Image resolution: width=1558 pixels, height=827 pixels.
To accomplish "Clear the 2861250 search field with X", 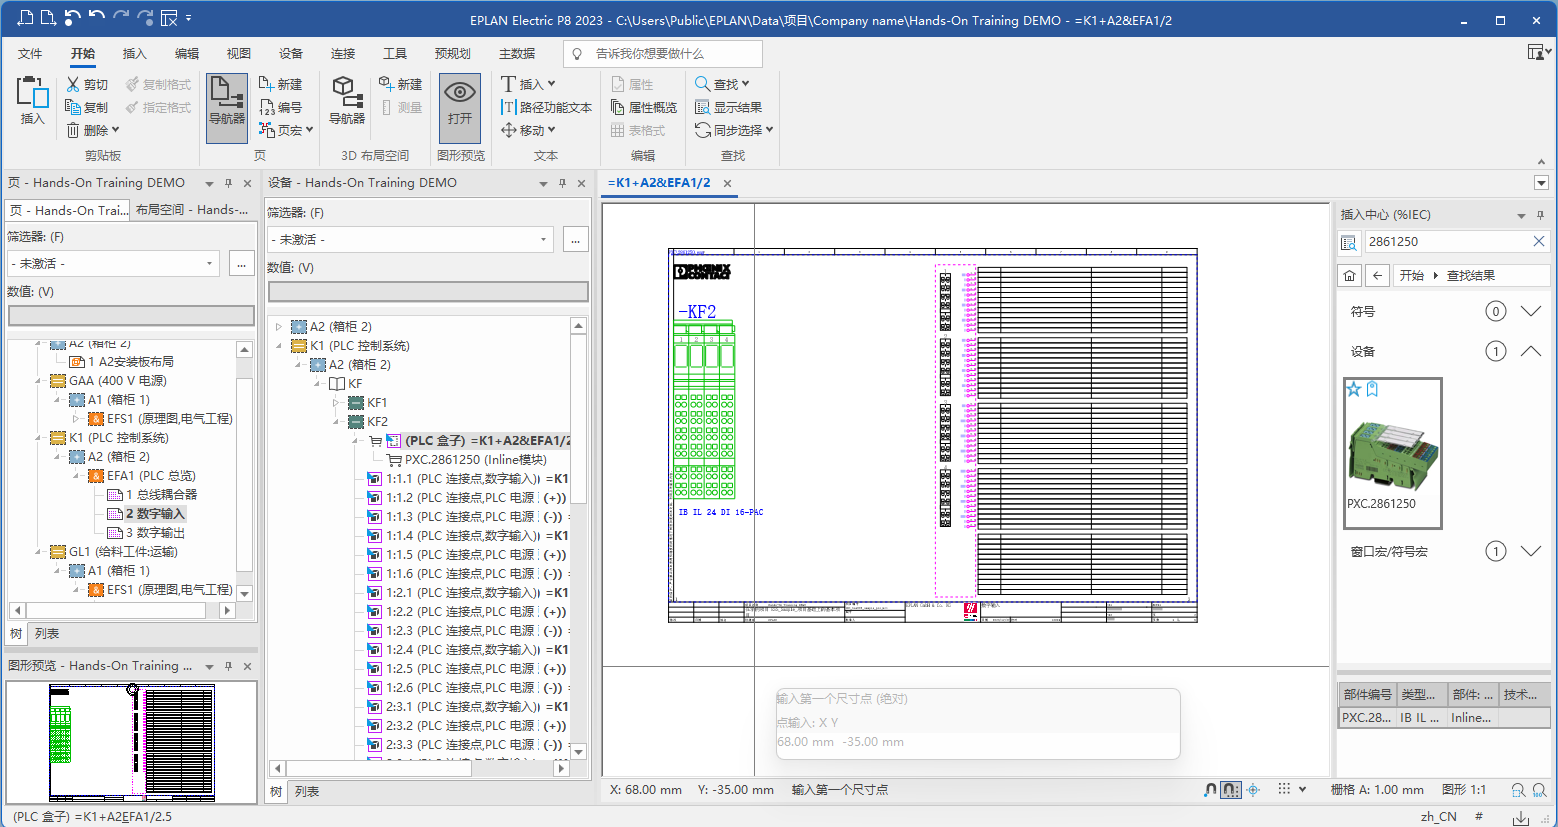I will (1539, 241).
